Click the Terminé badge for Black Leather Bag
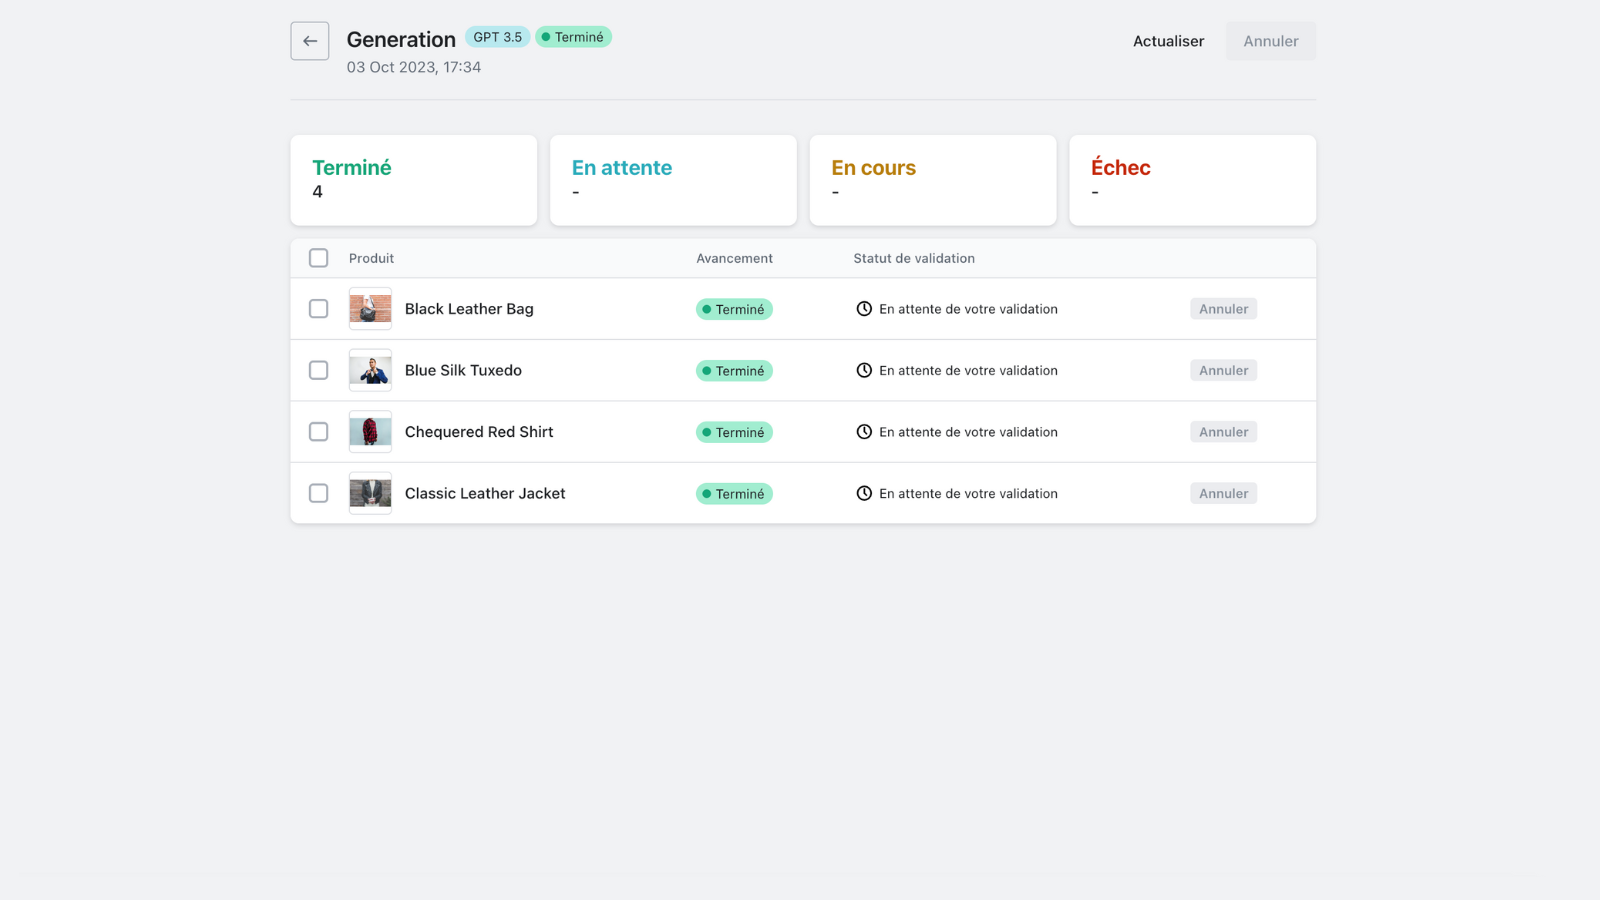 pyautogui.click(x=734, y=309)
